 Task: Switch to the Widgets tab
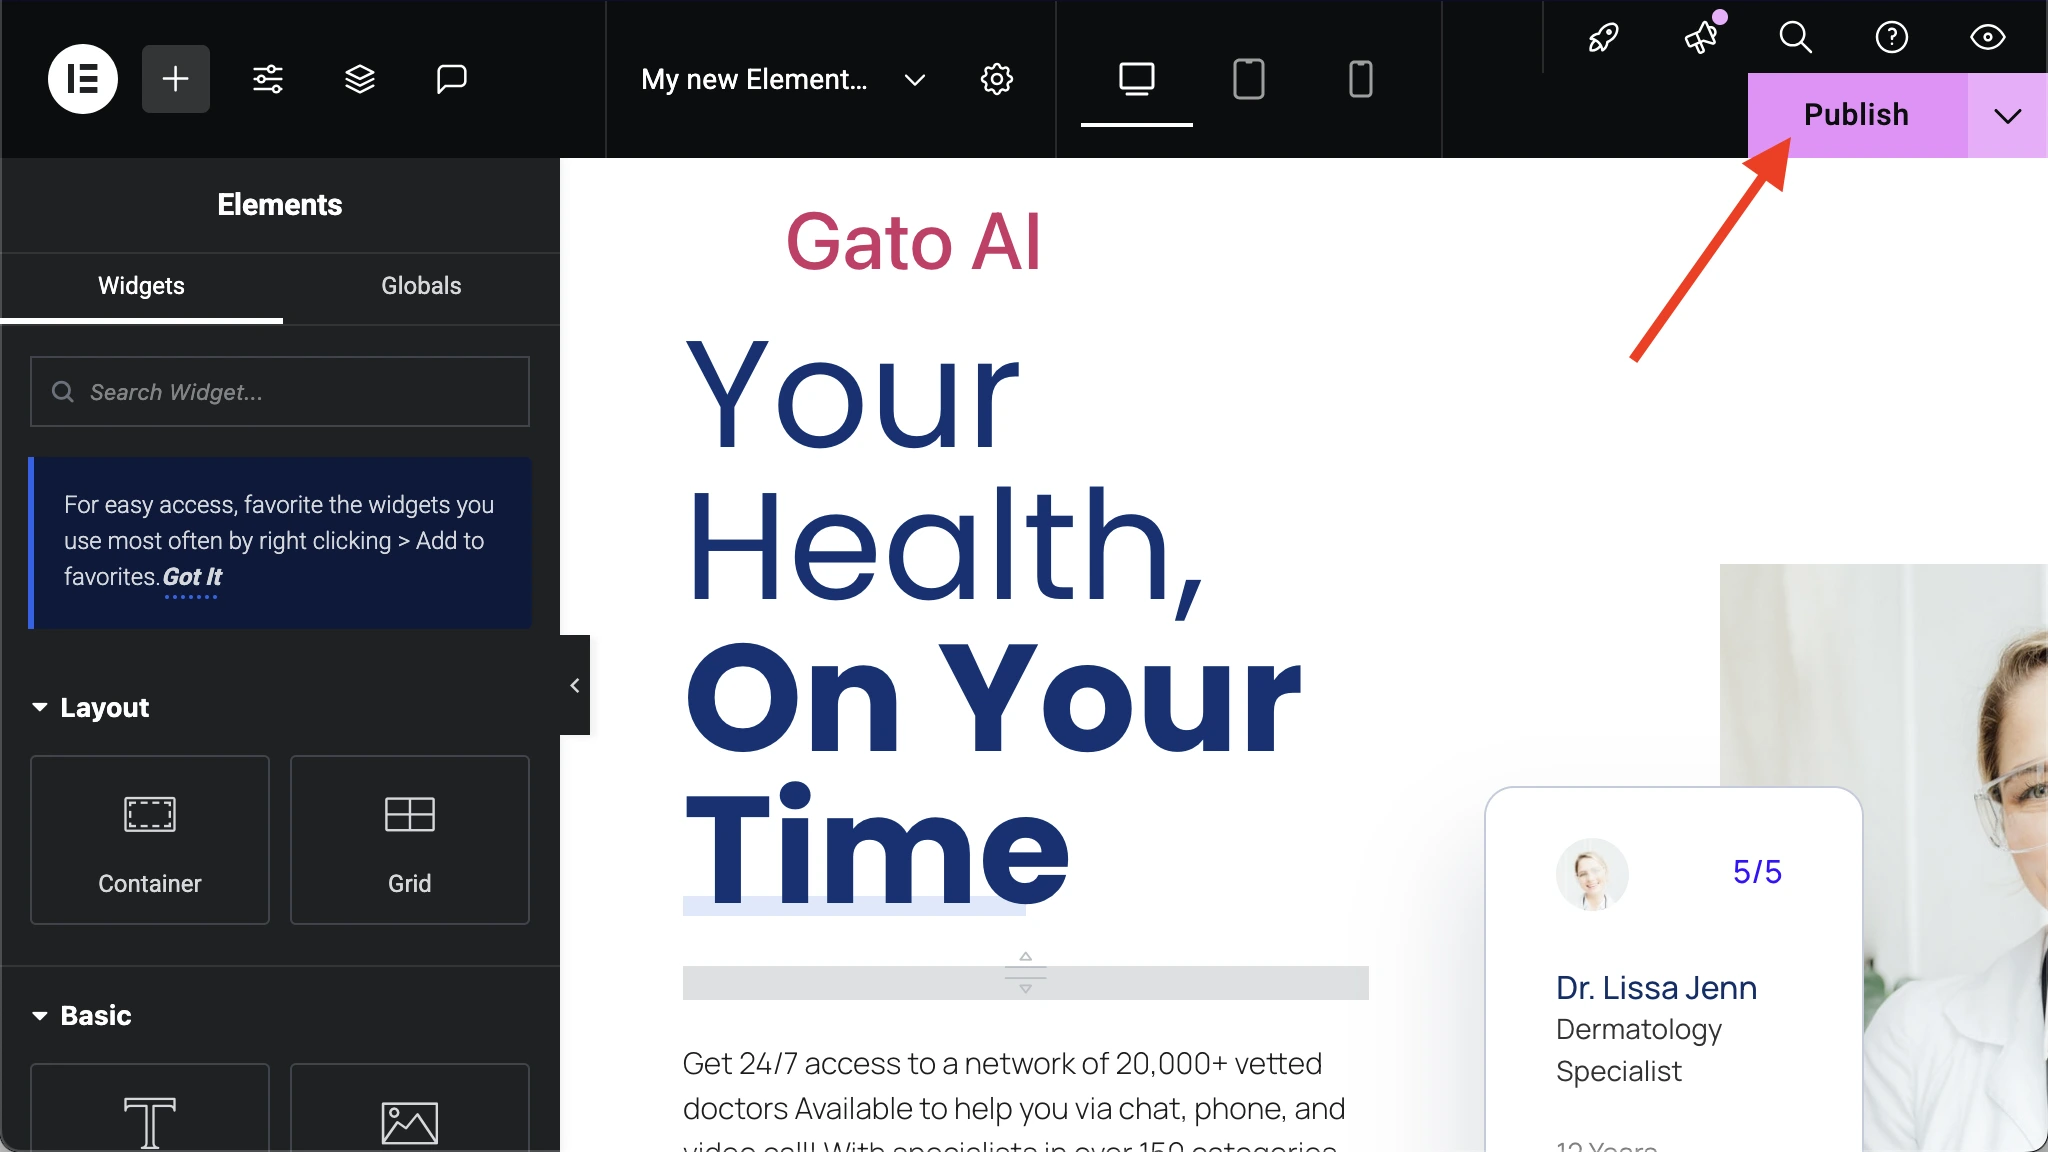click(141, 286)
